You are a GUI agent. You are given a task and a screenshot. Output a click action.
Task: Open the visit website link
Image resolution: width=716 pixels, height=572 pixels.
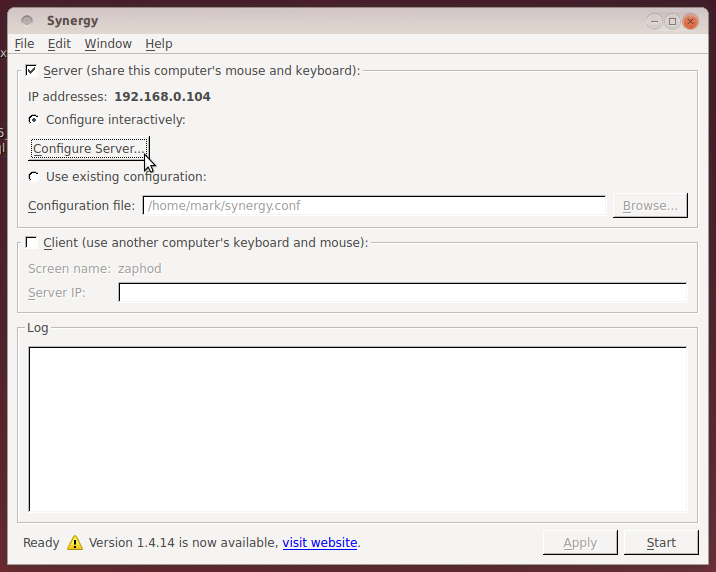(320, 543)
